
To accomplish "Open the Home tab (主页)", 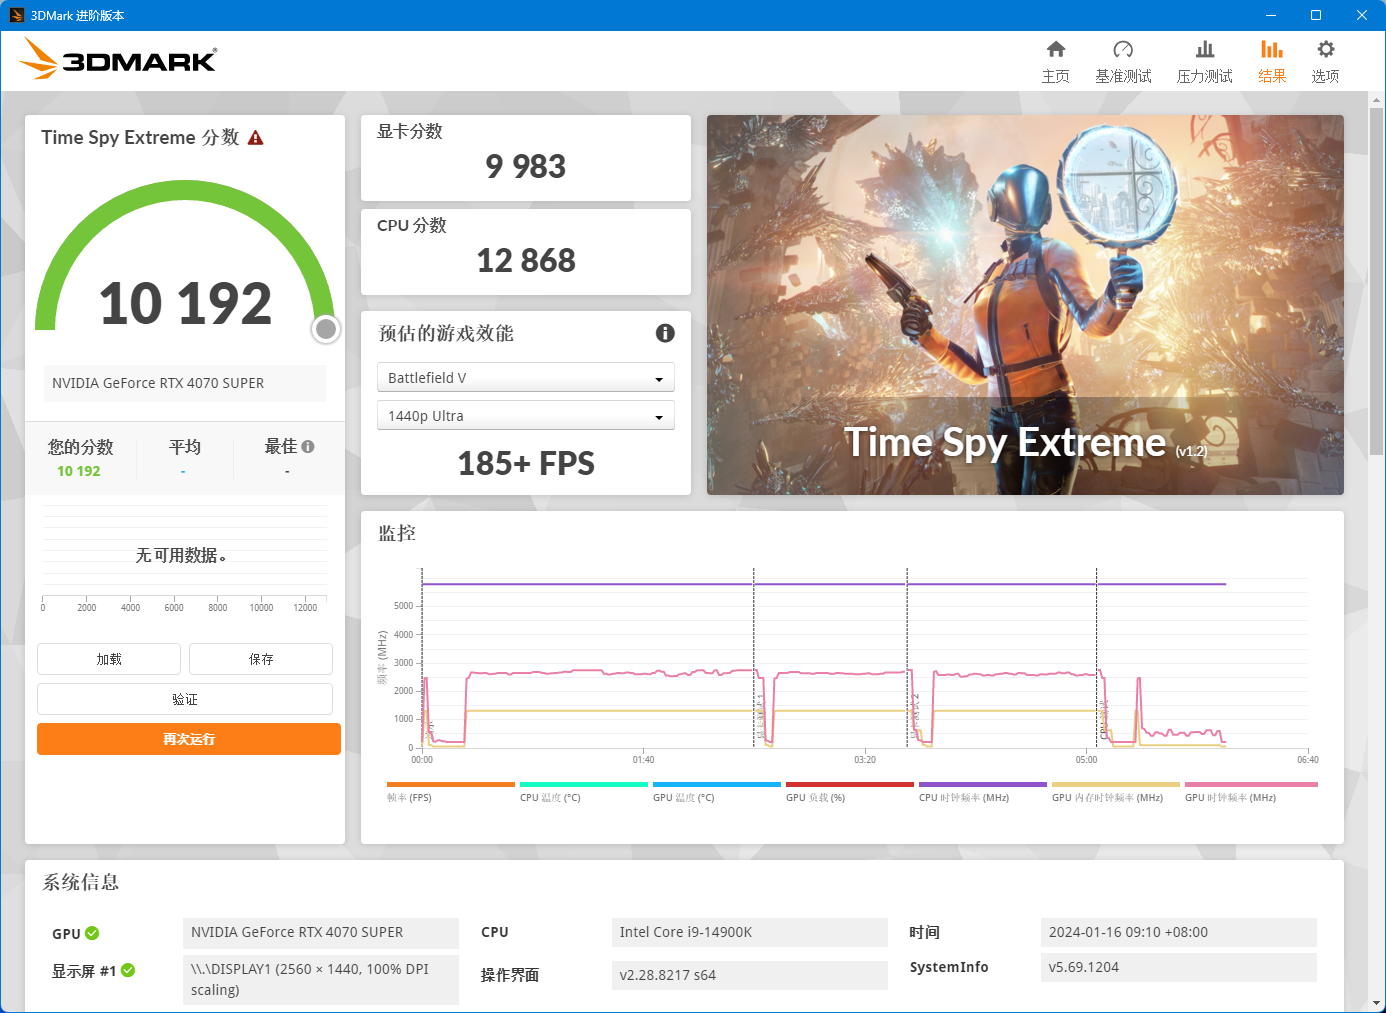I will click(1055, 62).
